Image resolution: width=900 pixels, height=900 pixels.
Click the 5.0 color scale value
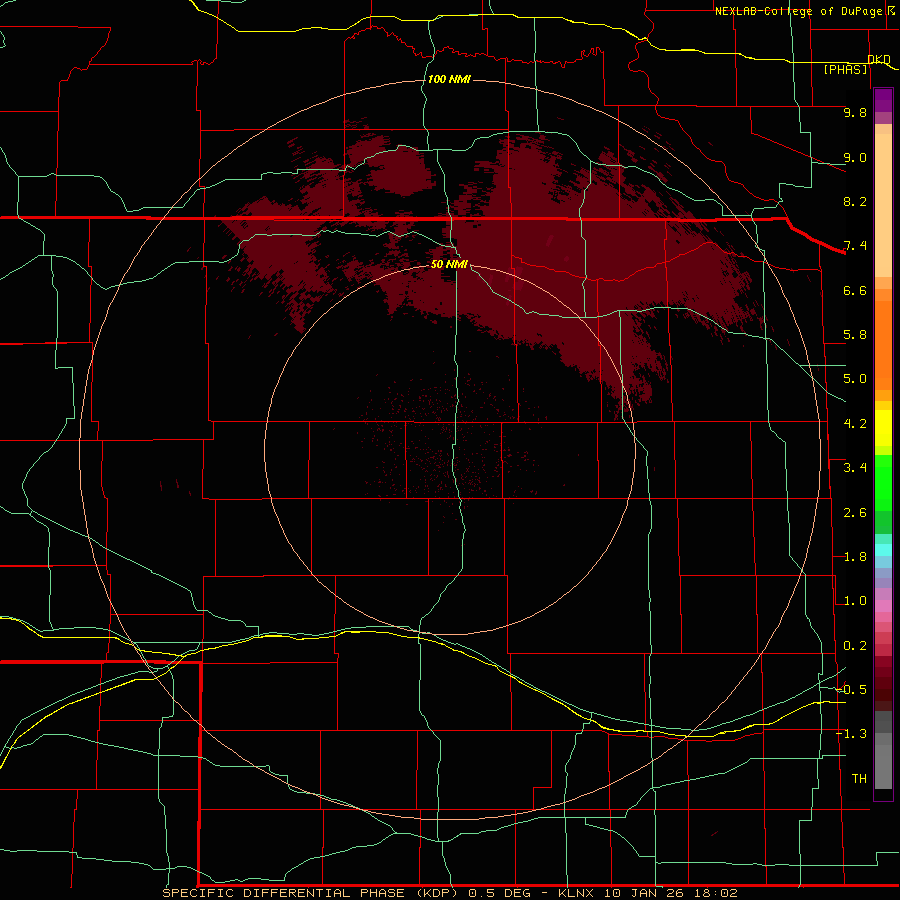coord(855,379)
